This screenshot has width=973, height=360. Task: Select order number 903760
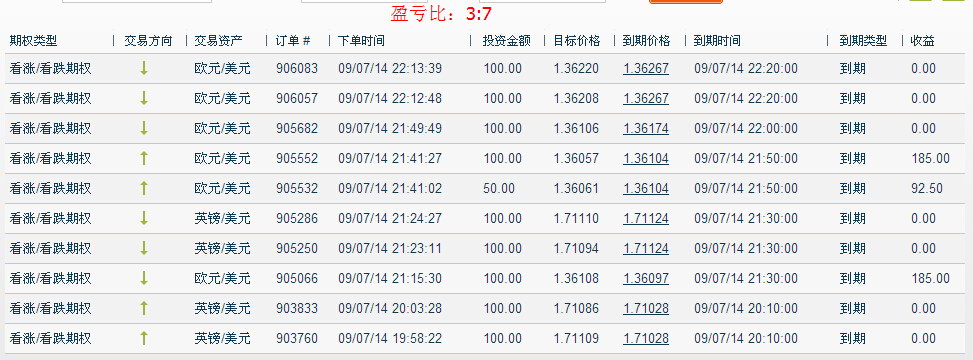pos(297,338)
